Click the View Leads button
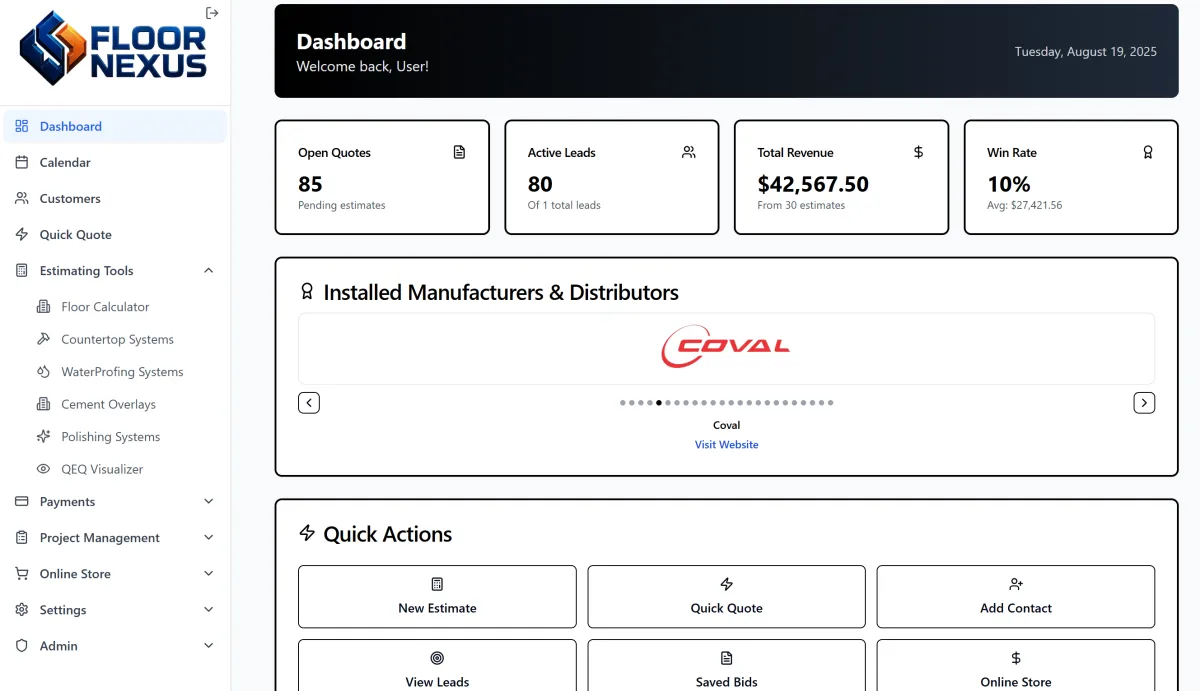1200x691 pixels. tap(437, 666)
